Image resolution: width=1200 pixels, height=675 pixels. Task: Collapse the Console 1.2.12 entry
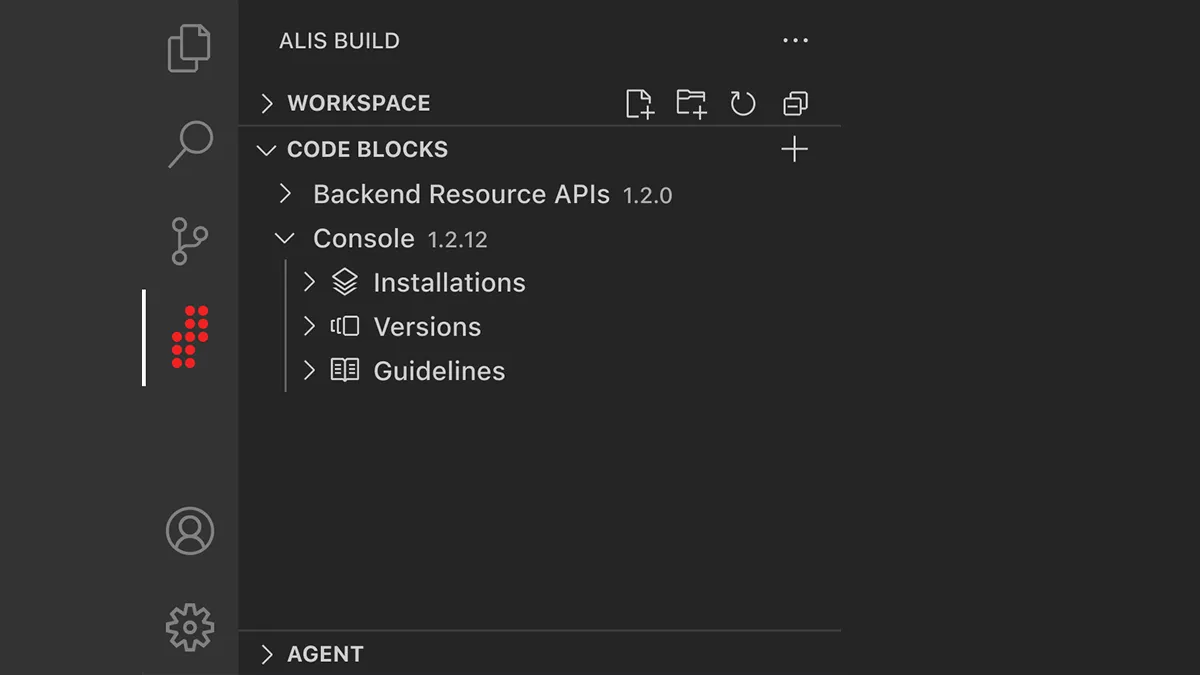click(x=285, y=238)
